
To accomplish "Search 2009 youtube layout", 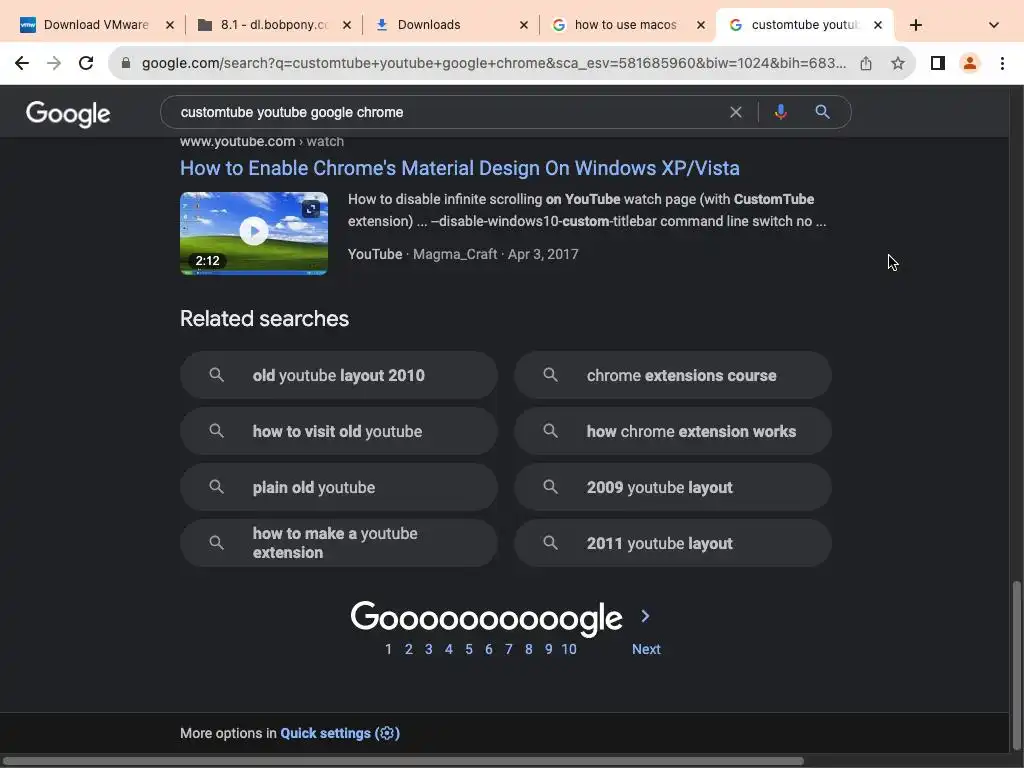I will (673, 487).
